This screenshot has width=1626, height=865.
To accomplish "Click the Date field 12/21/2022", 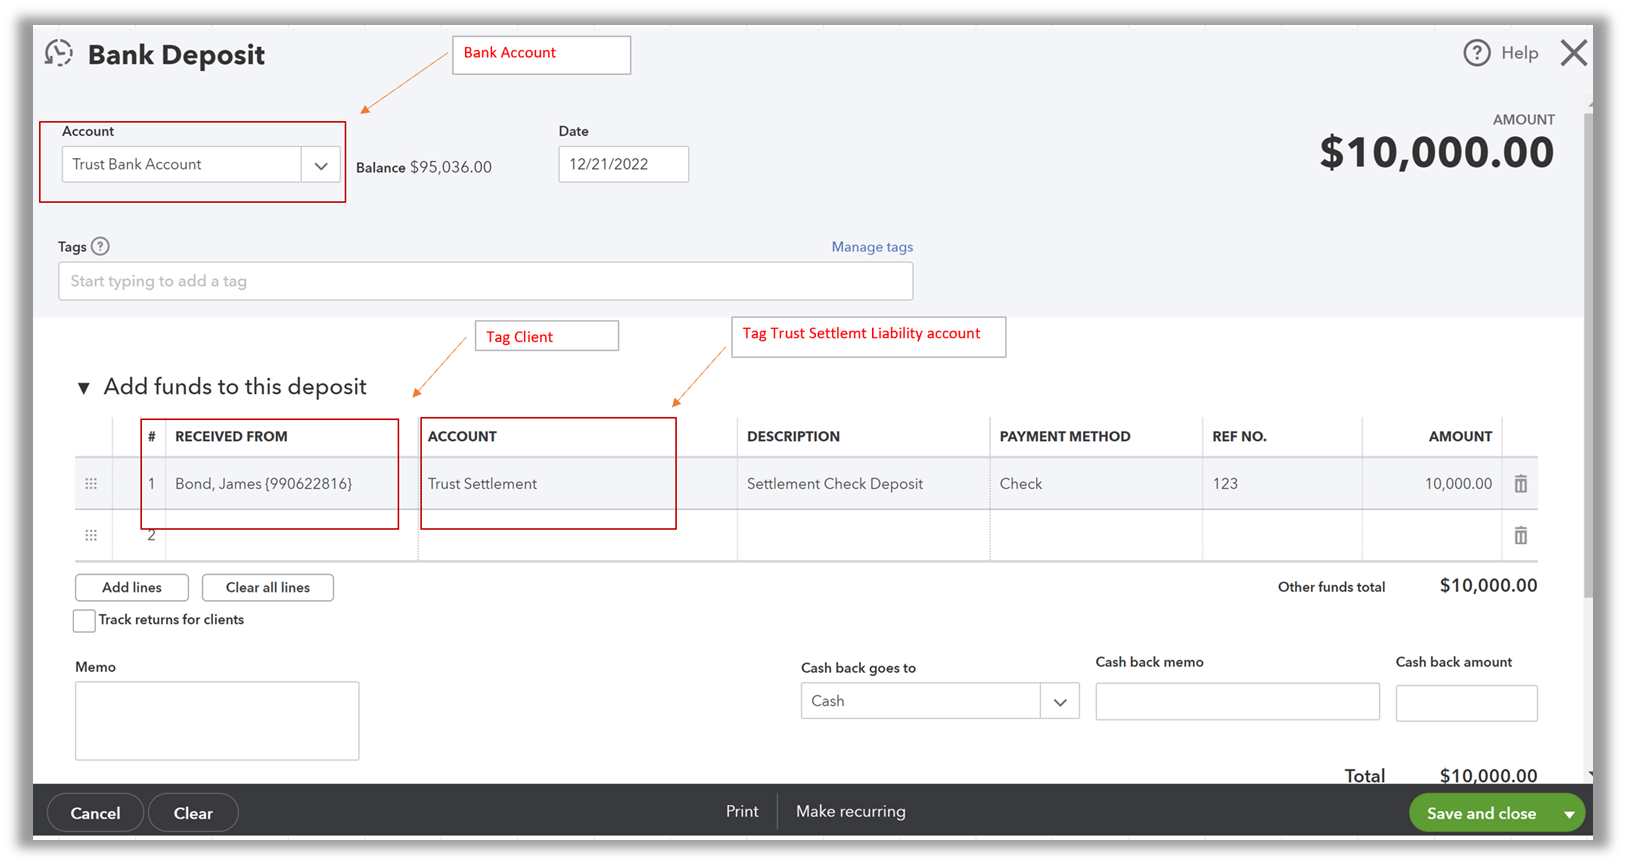I will point(623,165).
